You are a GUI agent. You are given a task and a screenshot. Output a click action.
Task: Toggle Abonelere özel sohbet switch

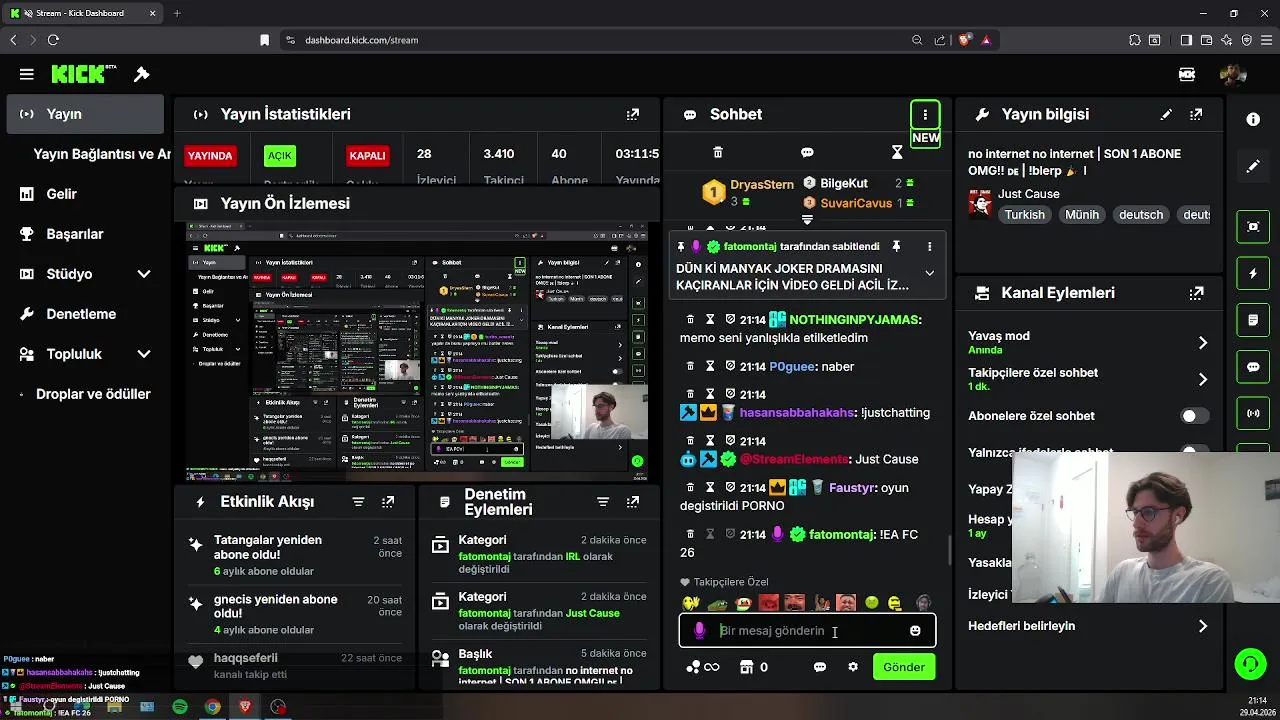tap(1194, 416)
